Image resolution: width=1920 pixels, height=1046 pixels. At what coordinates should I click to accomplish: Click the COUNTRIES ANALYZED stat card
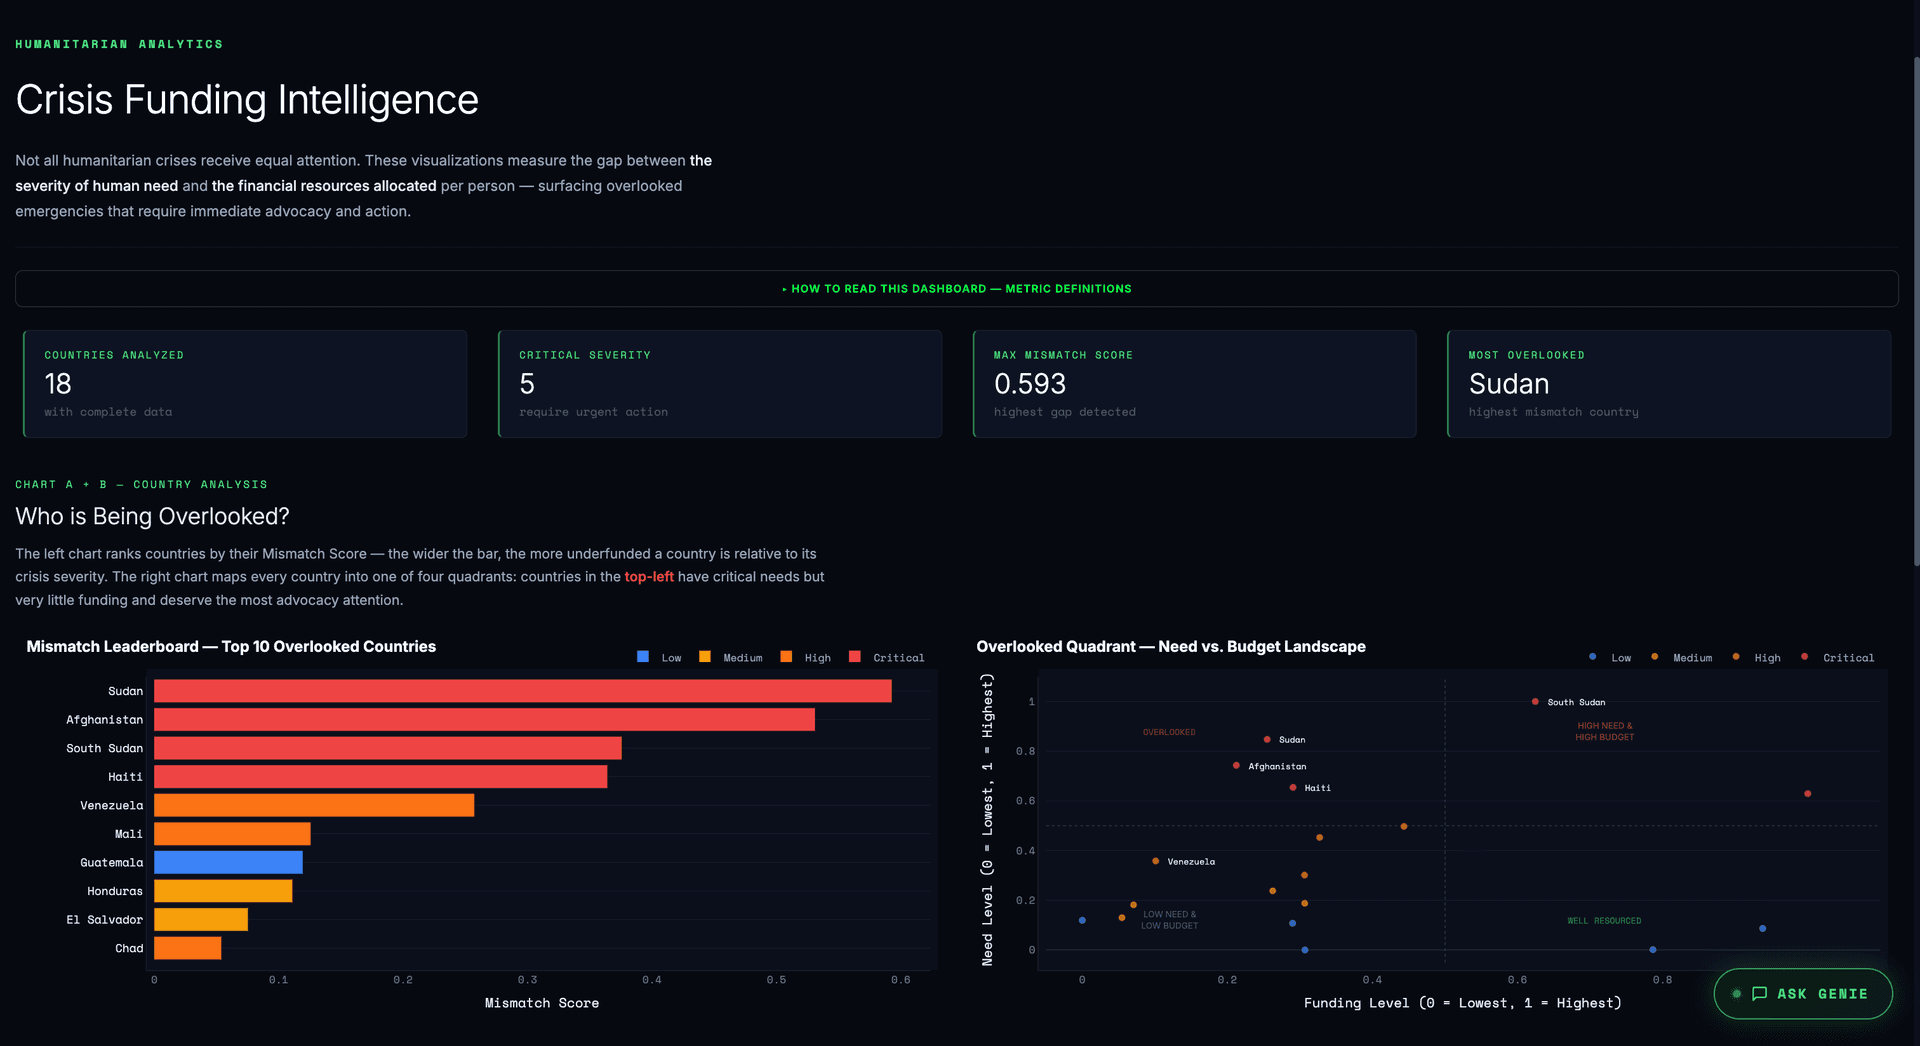(x=244, y=384)
